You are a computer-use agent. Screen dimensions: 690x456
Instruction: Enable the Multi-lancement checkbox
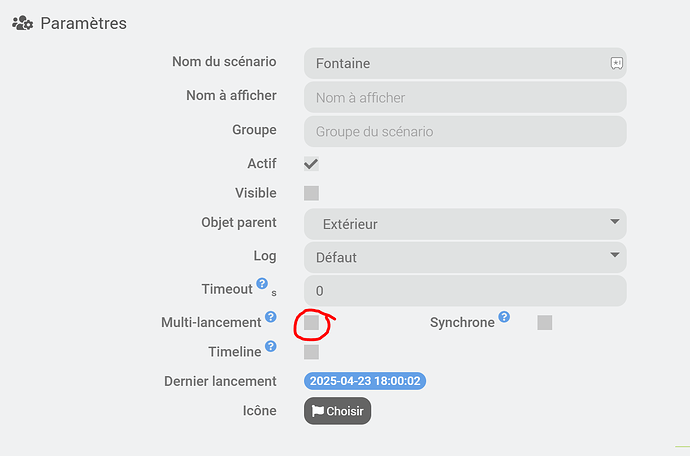311,323
